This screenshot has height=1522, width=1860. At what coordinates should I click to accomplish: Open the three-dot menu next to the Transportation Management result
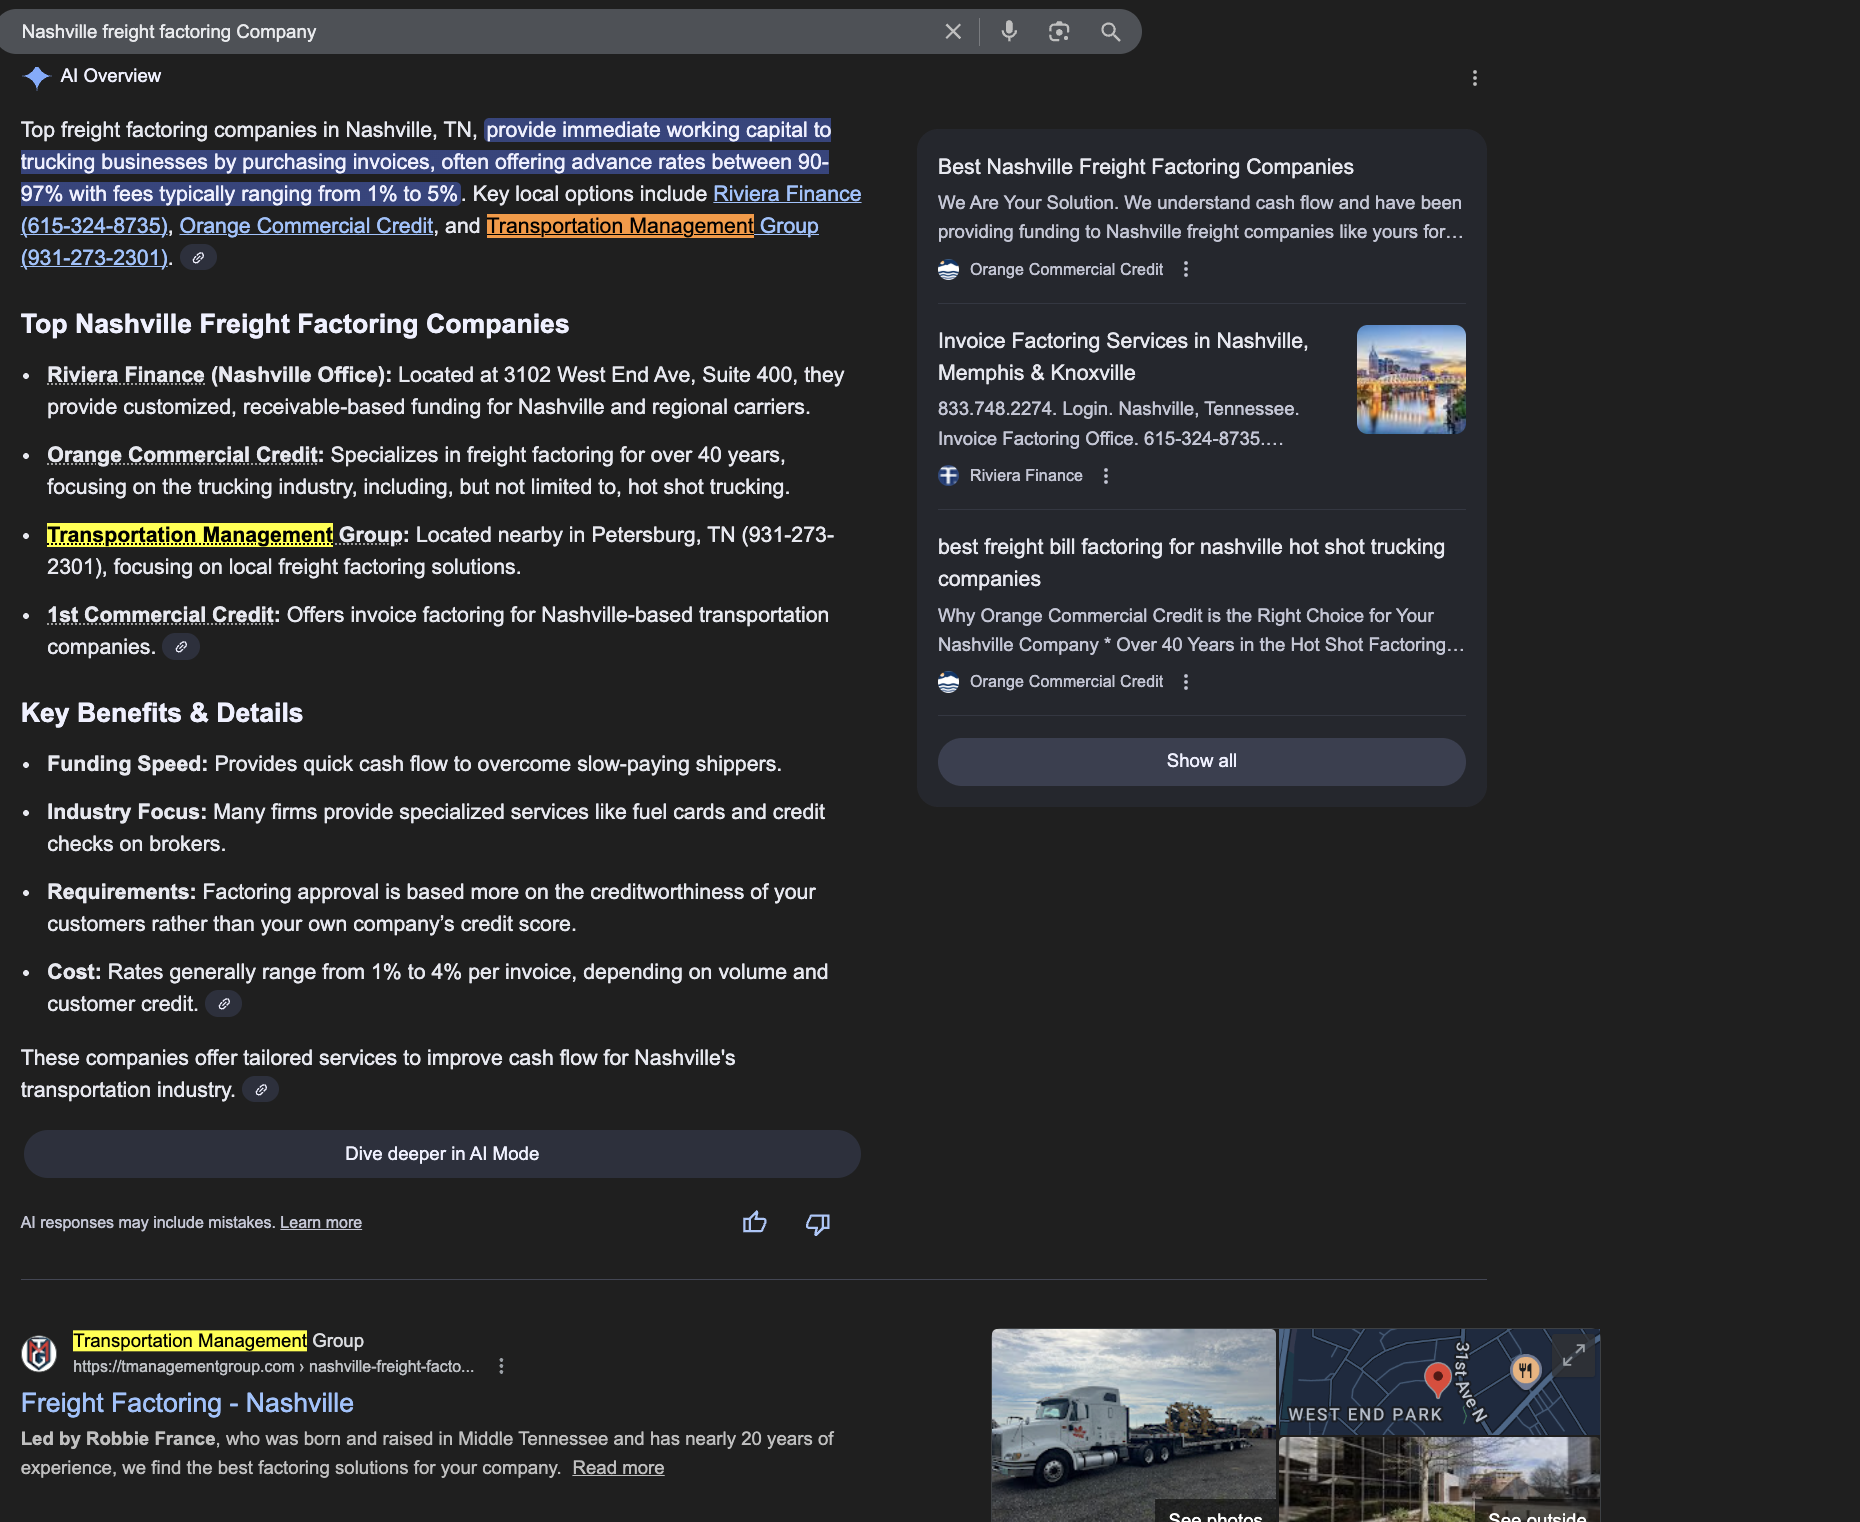tap(501, 1365)
